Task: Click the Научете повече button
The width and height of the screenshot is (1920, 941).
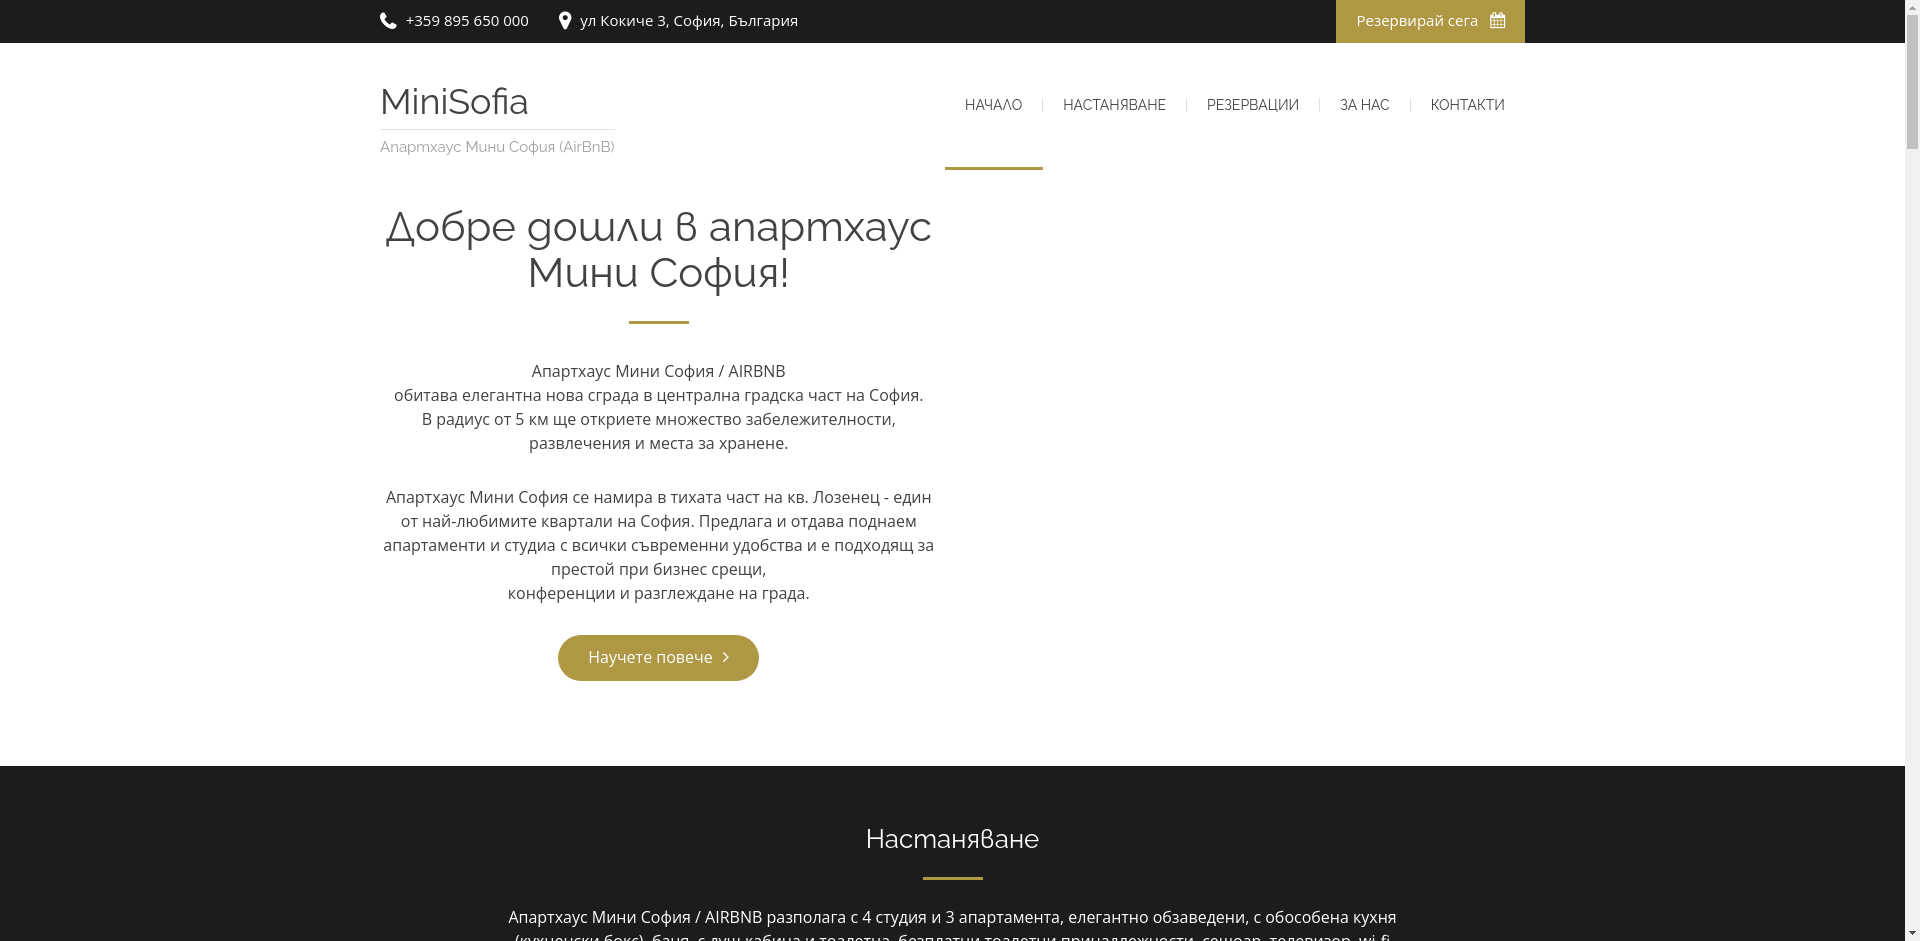Action: (657, 657)
